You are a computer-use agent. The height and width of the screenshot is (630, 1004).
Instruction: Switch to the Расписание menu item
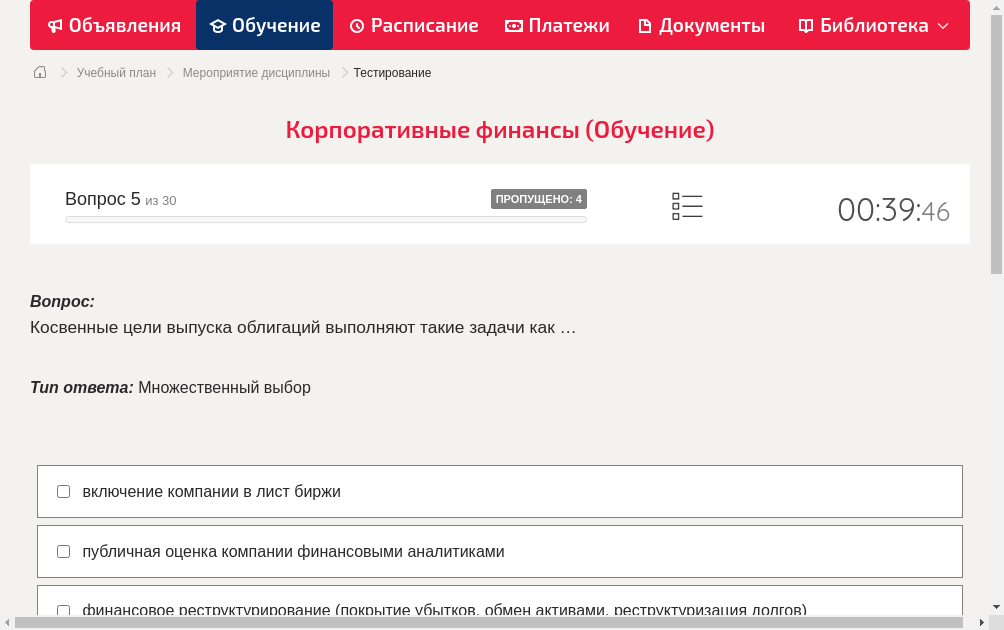414,25
